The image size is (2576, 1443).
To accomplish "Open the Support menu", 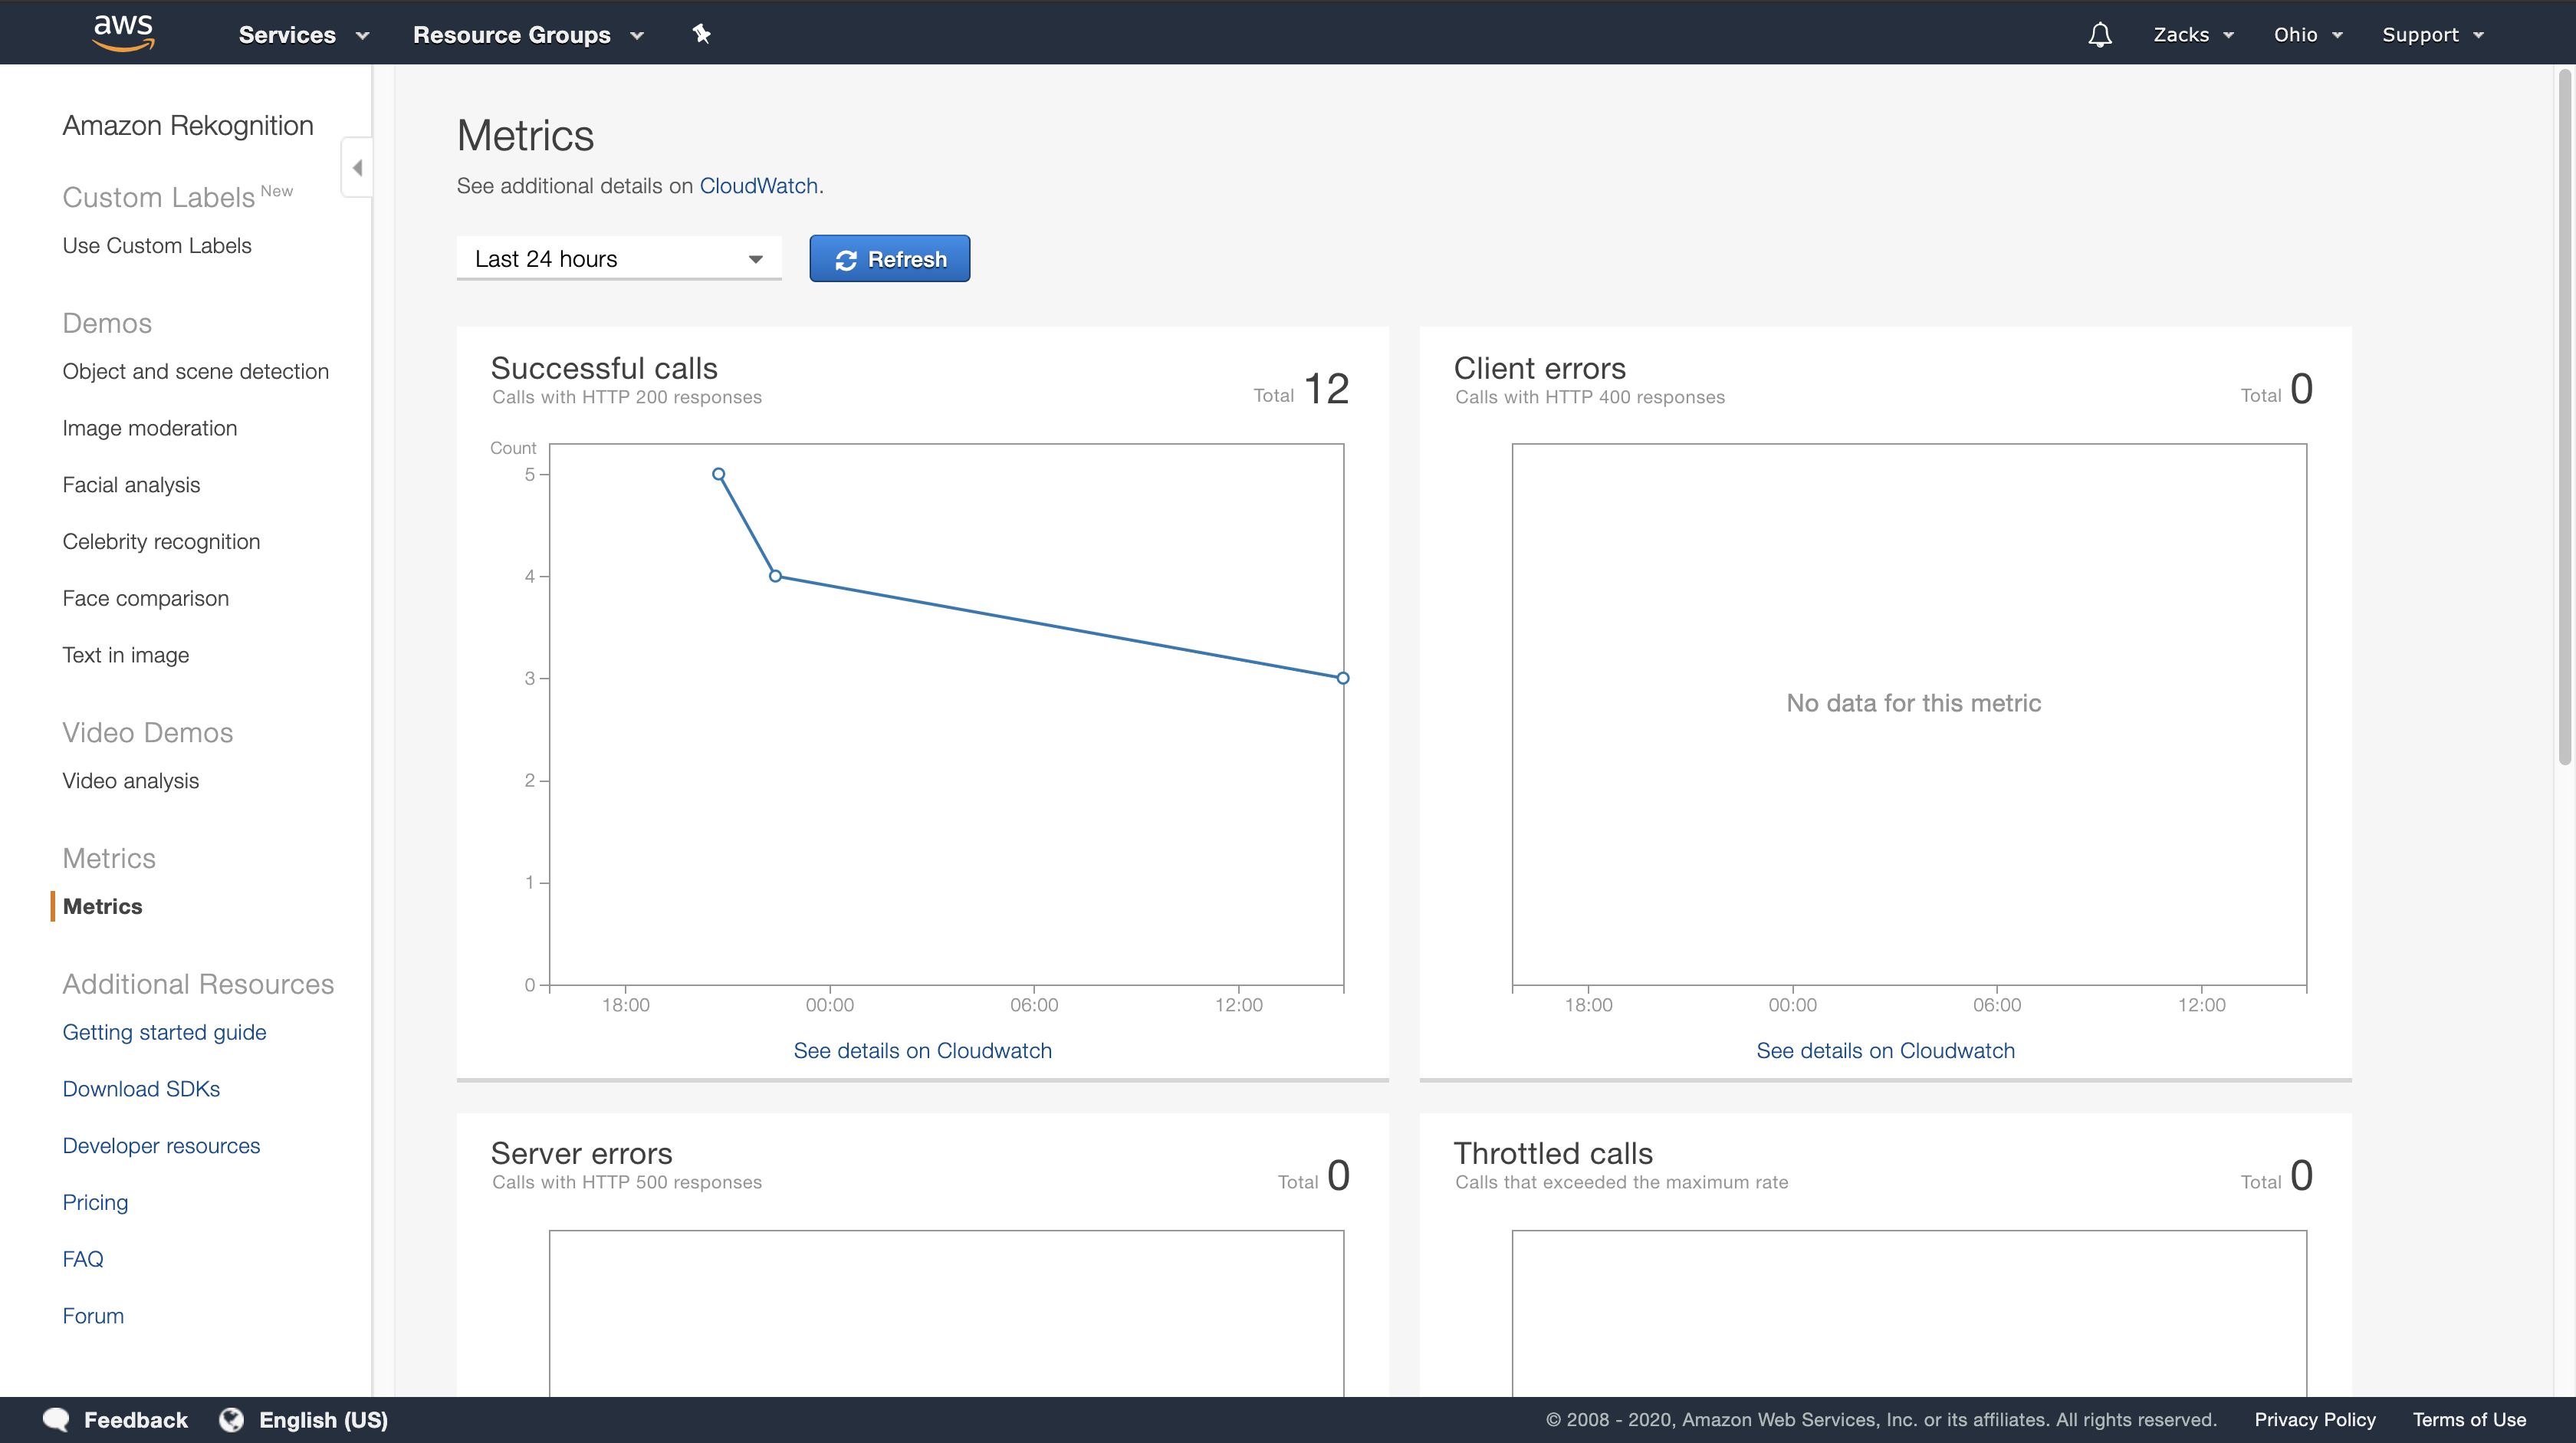I will pyautogui.click(x=2432, y=35).
